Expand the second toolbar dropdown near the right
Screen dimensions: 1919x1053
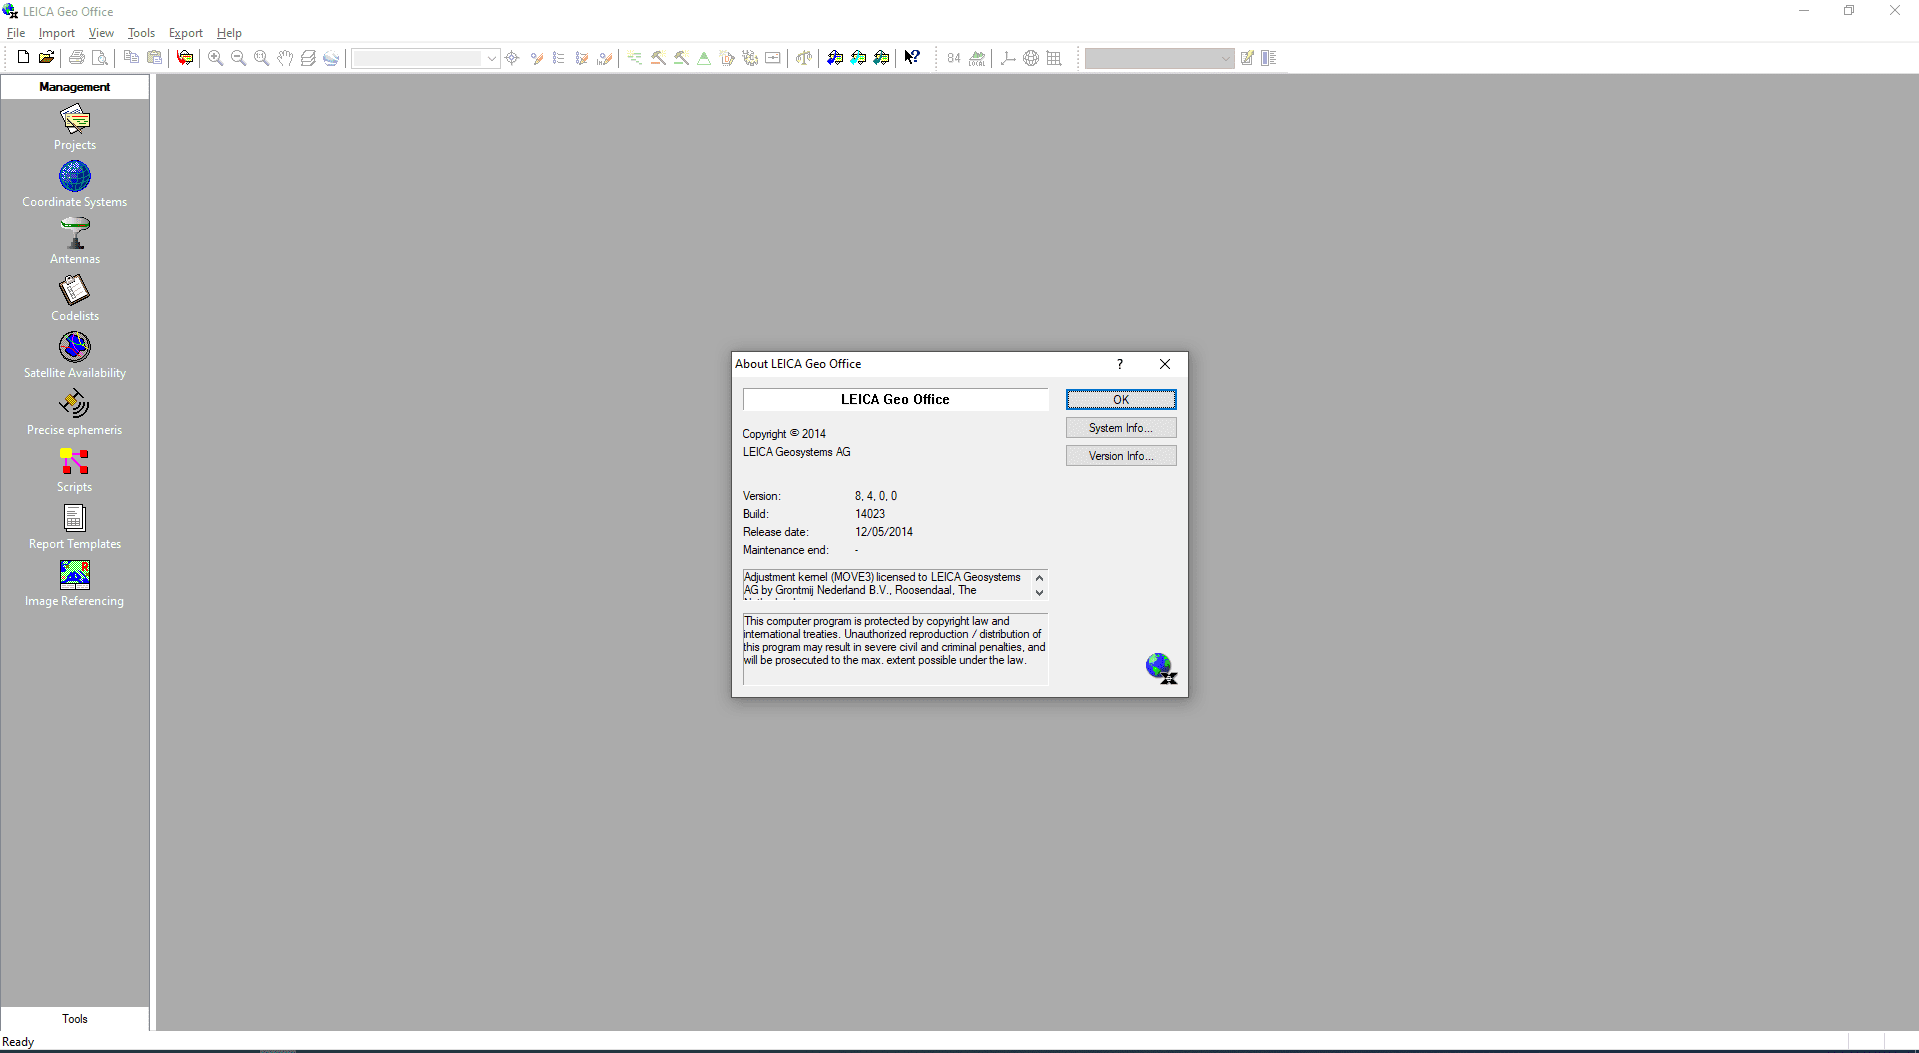(1226, 58)
